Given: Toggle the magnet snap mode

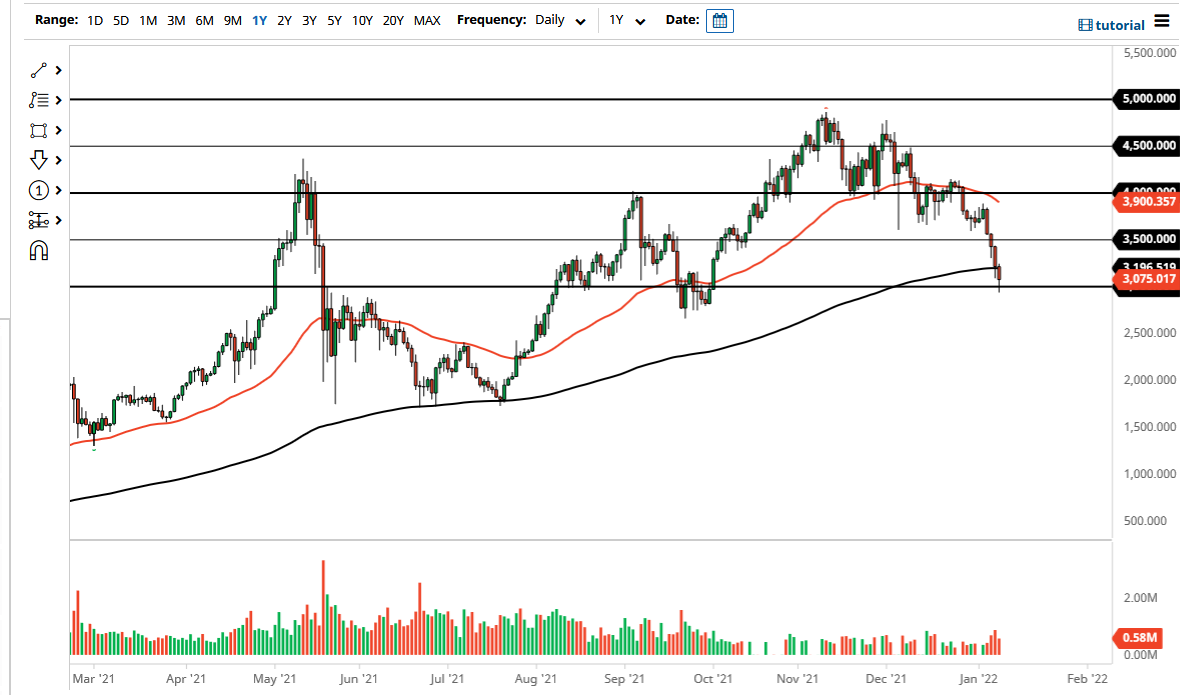Looking at the screenshot, I should pyautogui.click(x=38, y=250).
